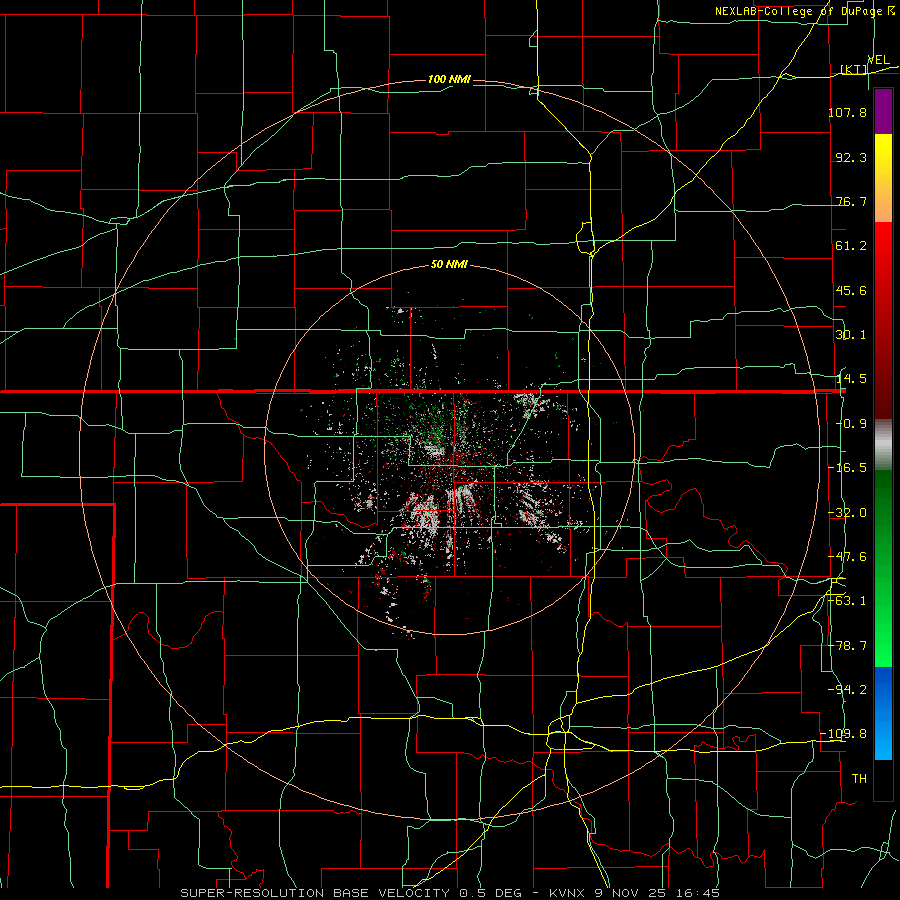Click the purple segment of the velocity color bar

click(x=883, y=111)
